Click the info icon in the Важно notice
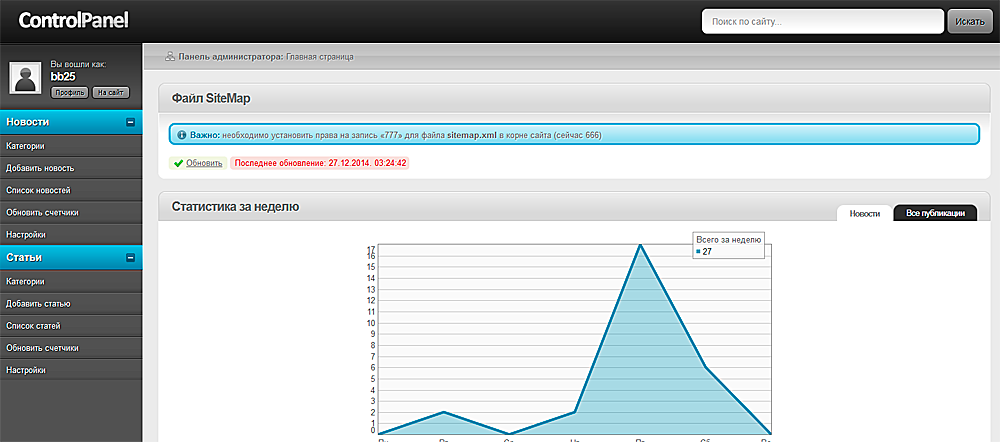The width and height of the screenshot is (1000, 442). click(x=181, y=135)
